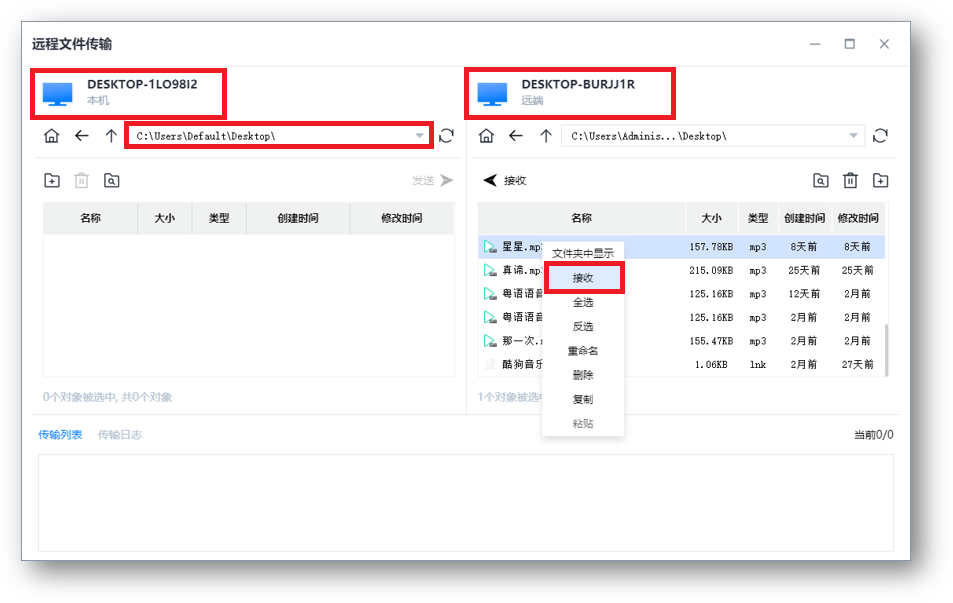The height and width of the screenshot is (603, 953).
Task: Choose 重命名 in context menu
Action: (x=583, y=351)
